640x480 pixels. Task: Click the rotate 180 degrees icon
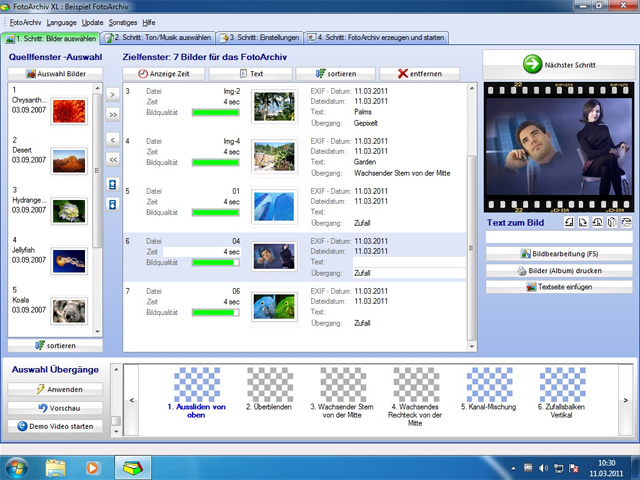pyautogui.click(x=597, y=221)
